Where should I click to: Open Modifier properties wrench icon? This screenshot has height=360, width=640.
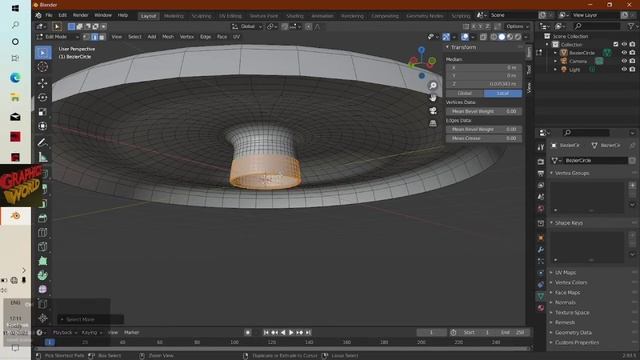pos(541,249)
